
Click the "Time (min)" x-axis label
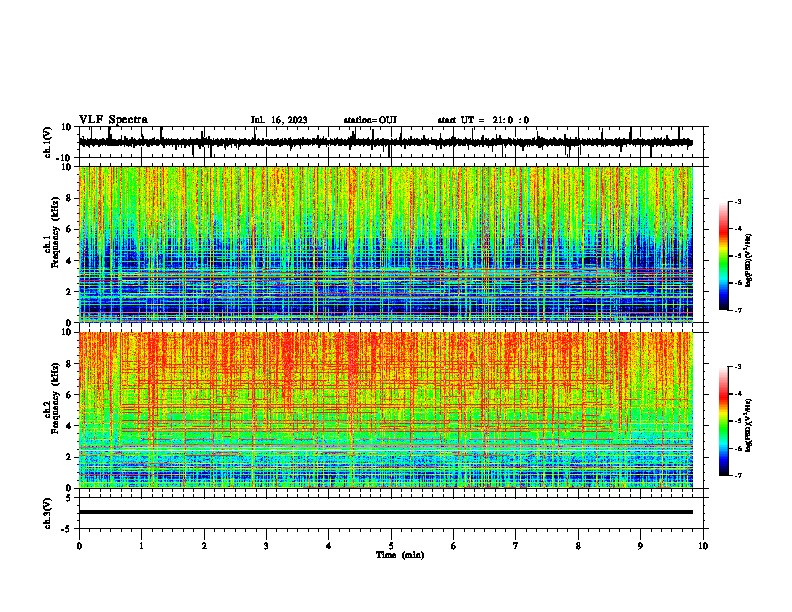pyautogui.click(x=400, y=555)
